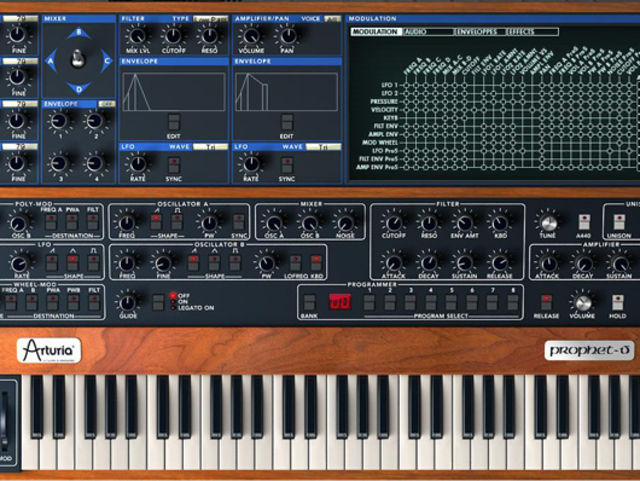Viewport: 640px width, 481px height.
Task: Toggle the UNISON switch
Action: point(619,222)
